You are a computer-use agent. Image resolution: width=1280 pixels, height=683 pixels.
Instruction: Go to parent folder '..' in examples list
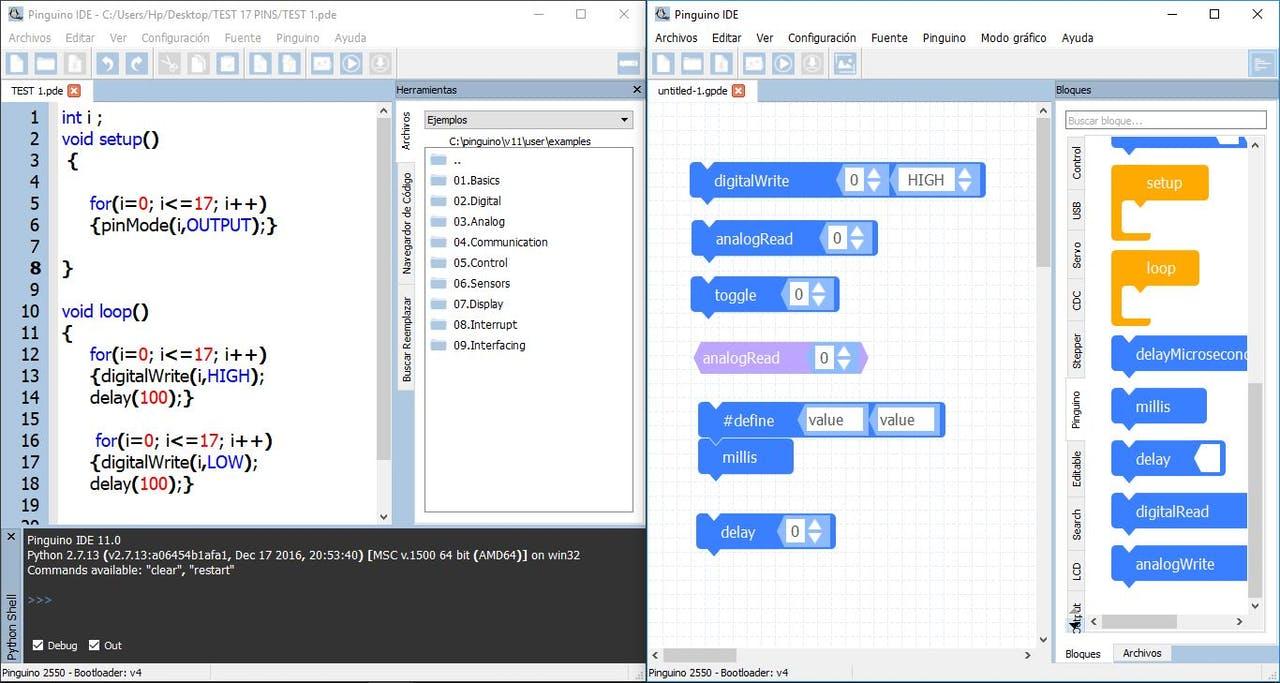457,160
